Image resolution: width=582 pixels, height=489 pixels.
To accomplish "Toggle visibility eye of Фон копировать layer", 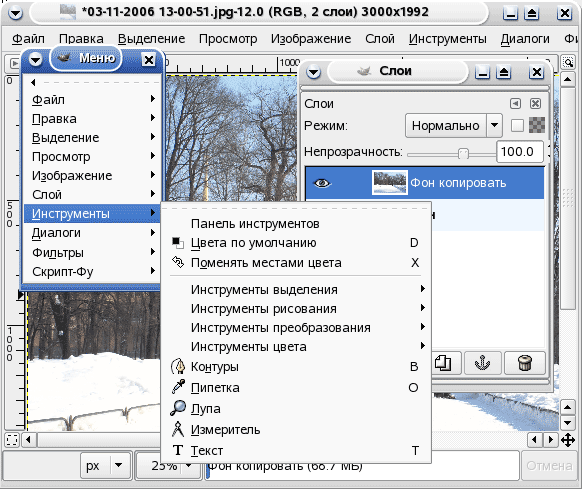I will (322, 183).
